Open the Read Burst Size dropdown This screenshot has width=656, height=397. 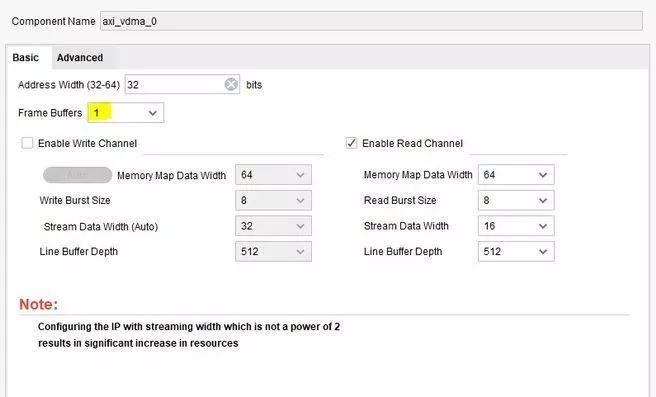516,200
